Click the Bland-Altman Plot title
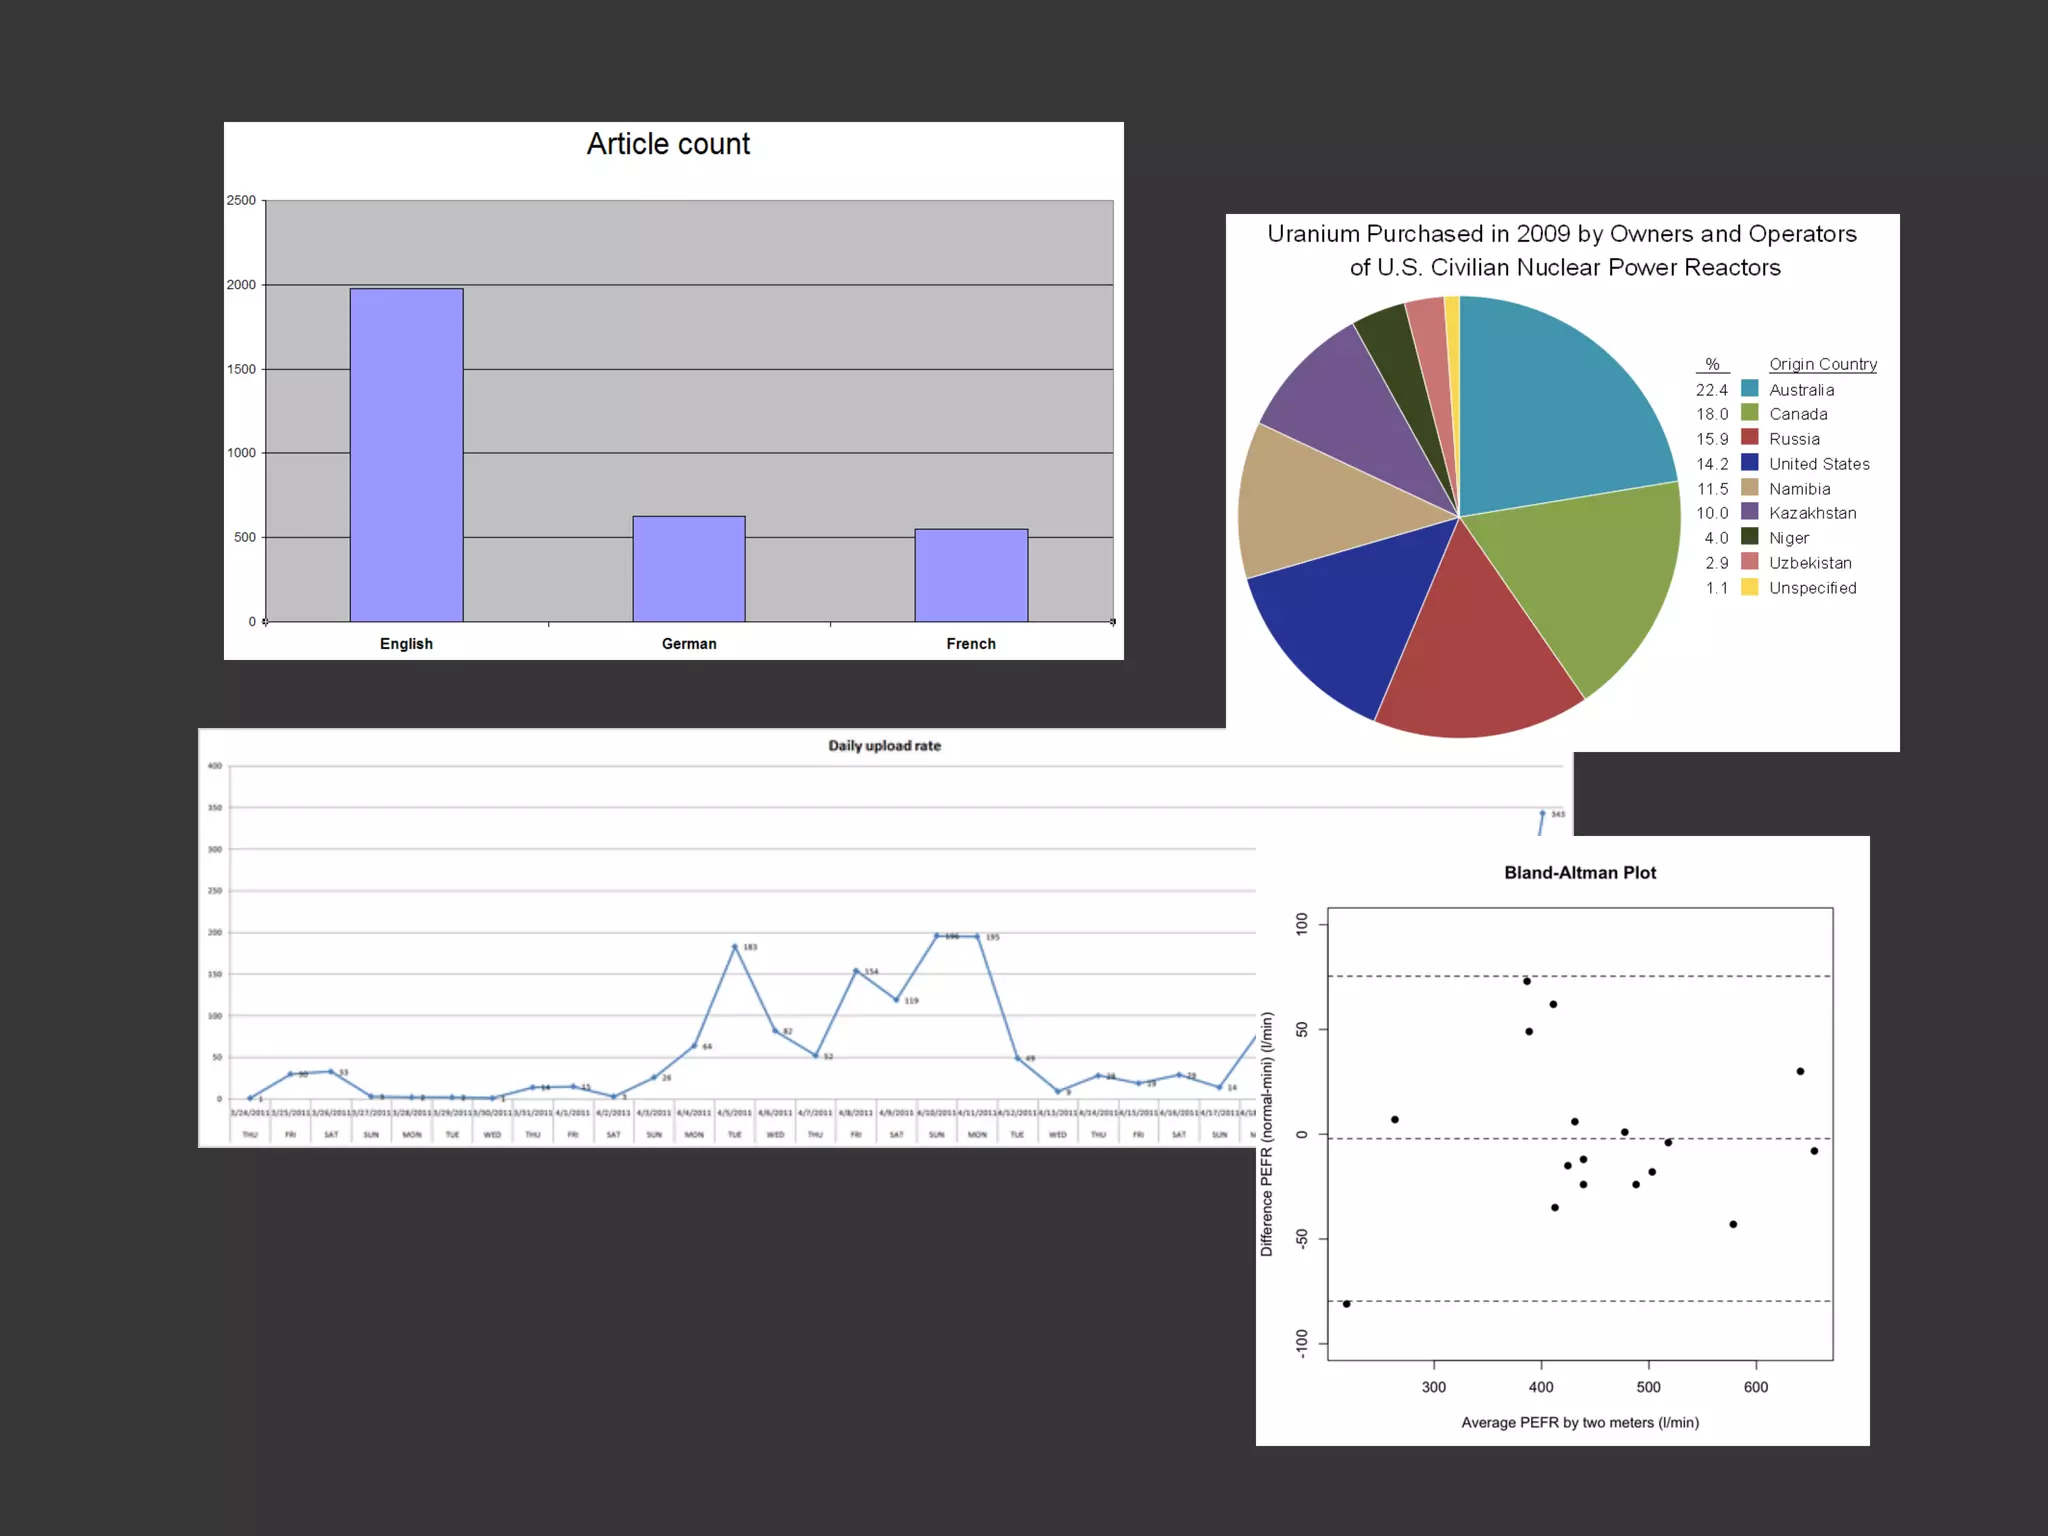 pos(1580,873)
